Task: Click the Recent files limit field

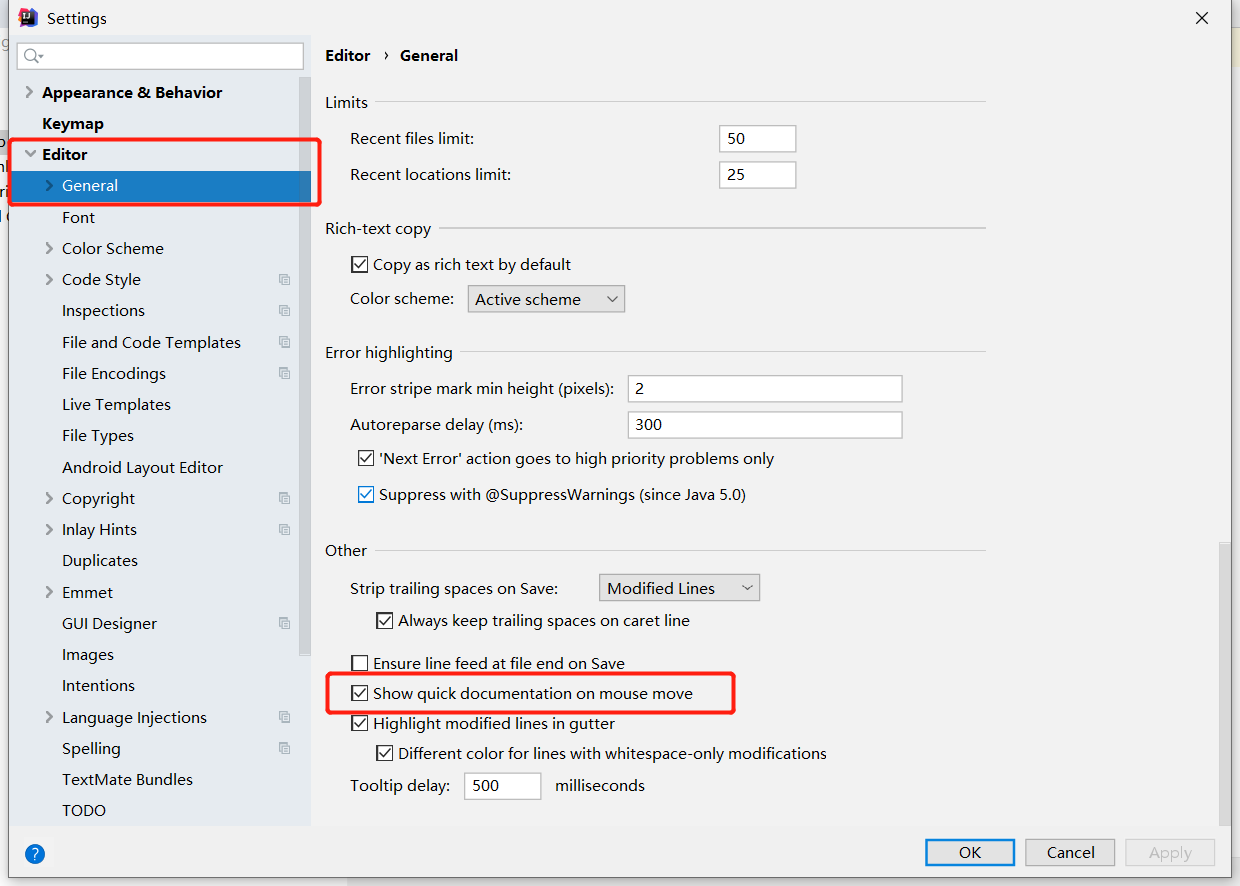Action: pos(757,139)
